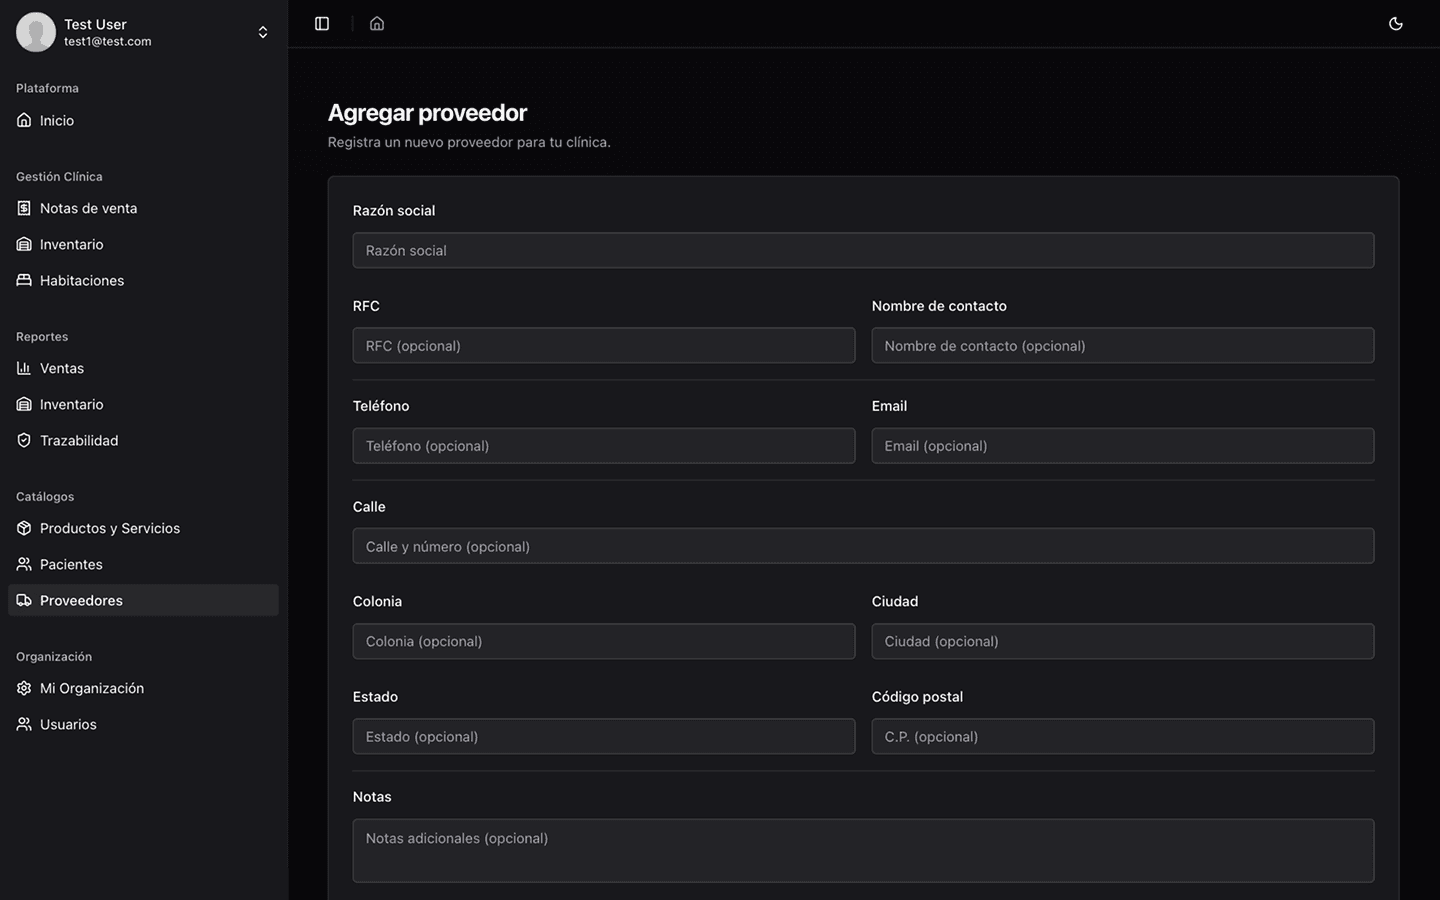Click the Inicio house icon
Viewport: 1440px width, 900px height.
tap(24, 120)
